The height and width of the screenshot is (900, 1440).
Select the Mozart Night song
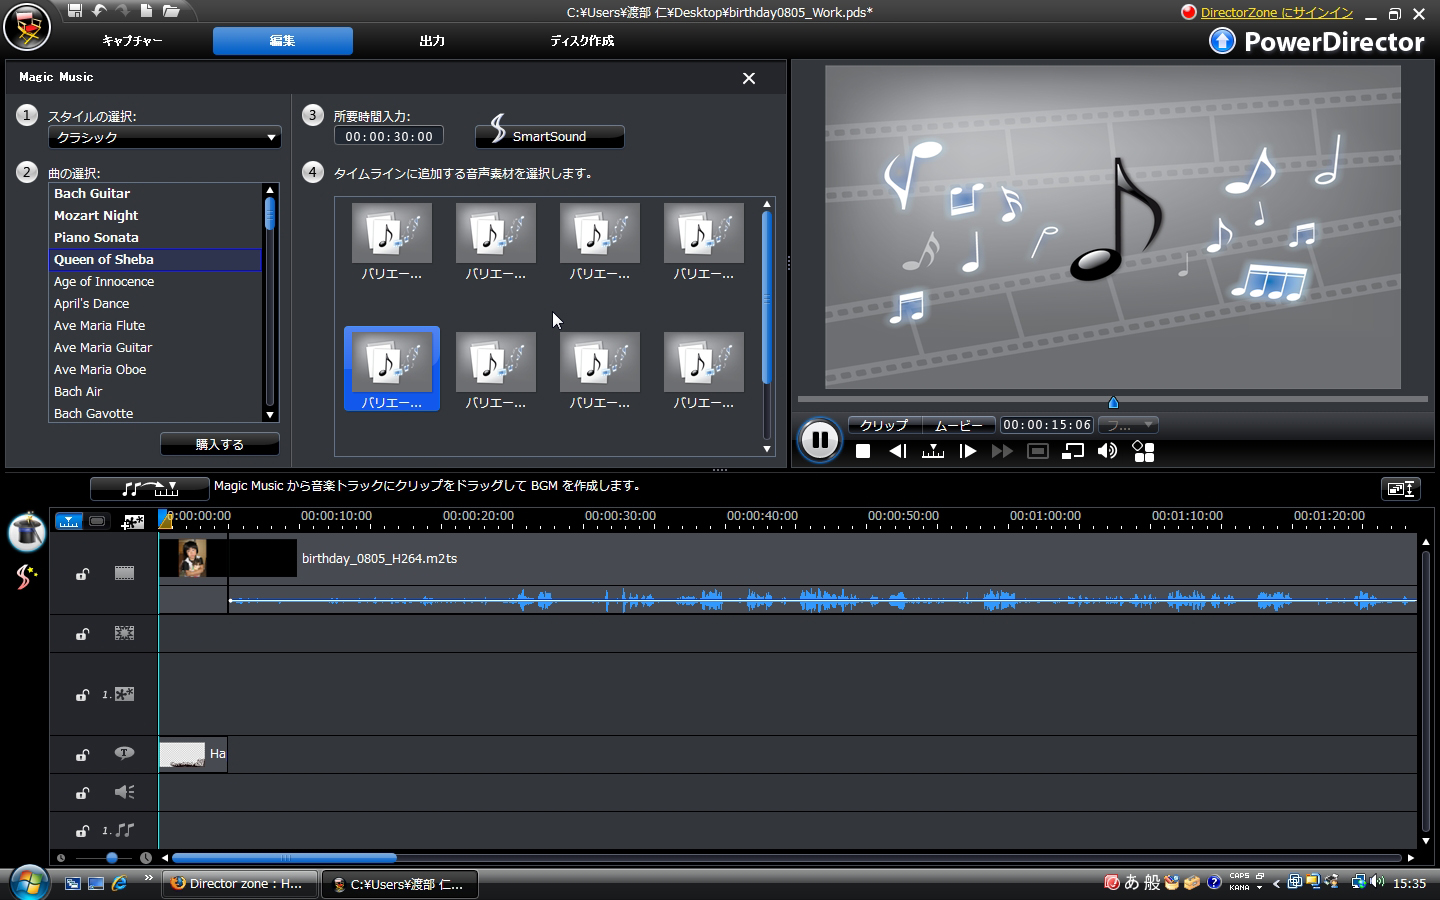click(156, 216)
